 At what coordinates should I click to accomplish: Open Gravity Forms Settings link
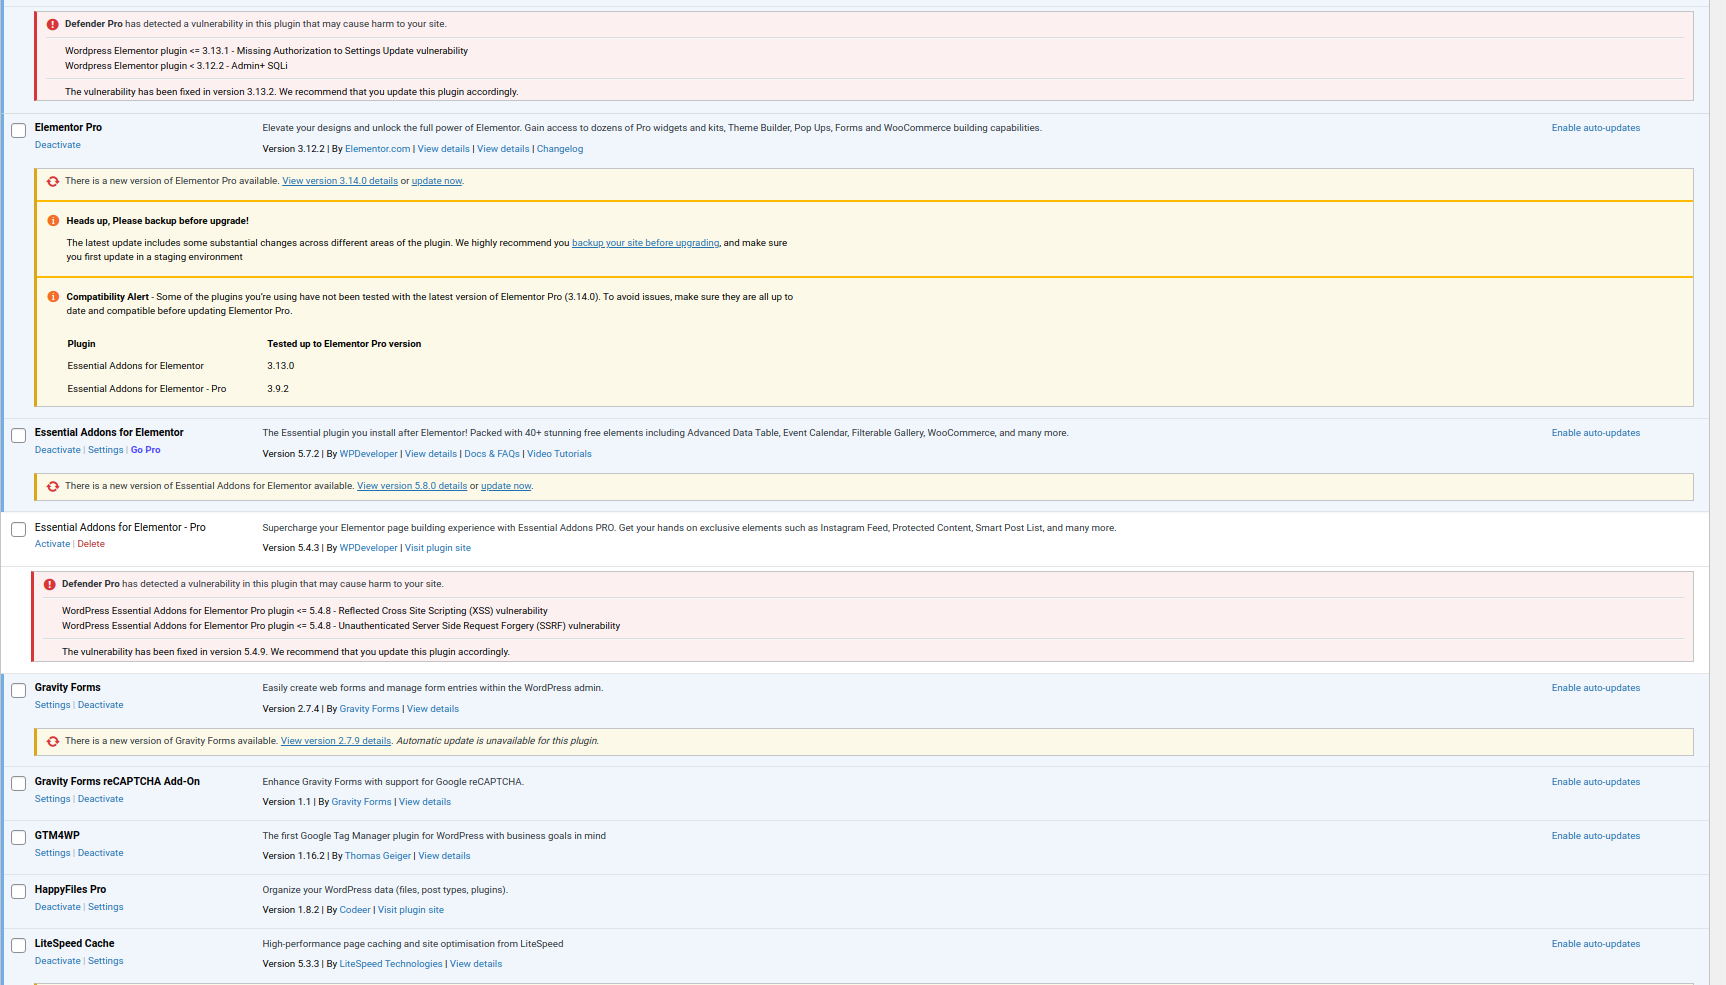(52, 705)
